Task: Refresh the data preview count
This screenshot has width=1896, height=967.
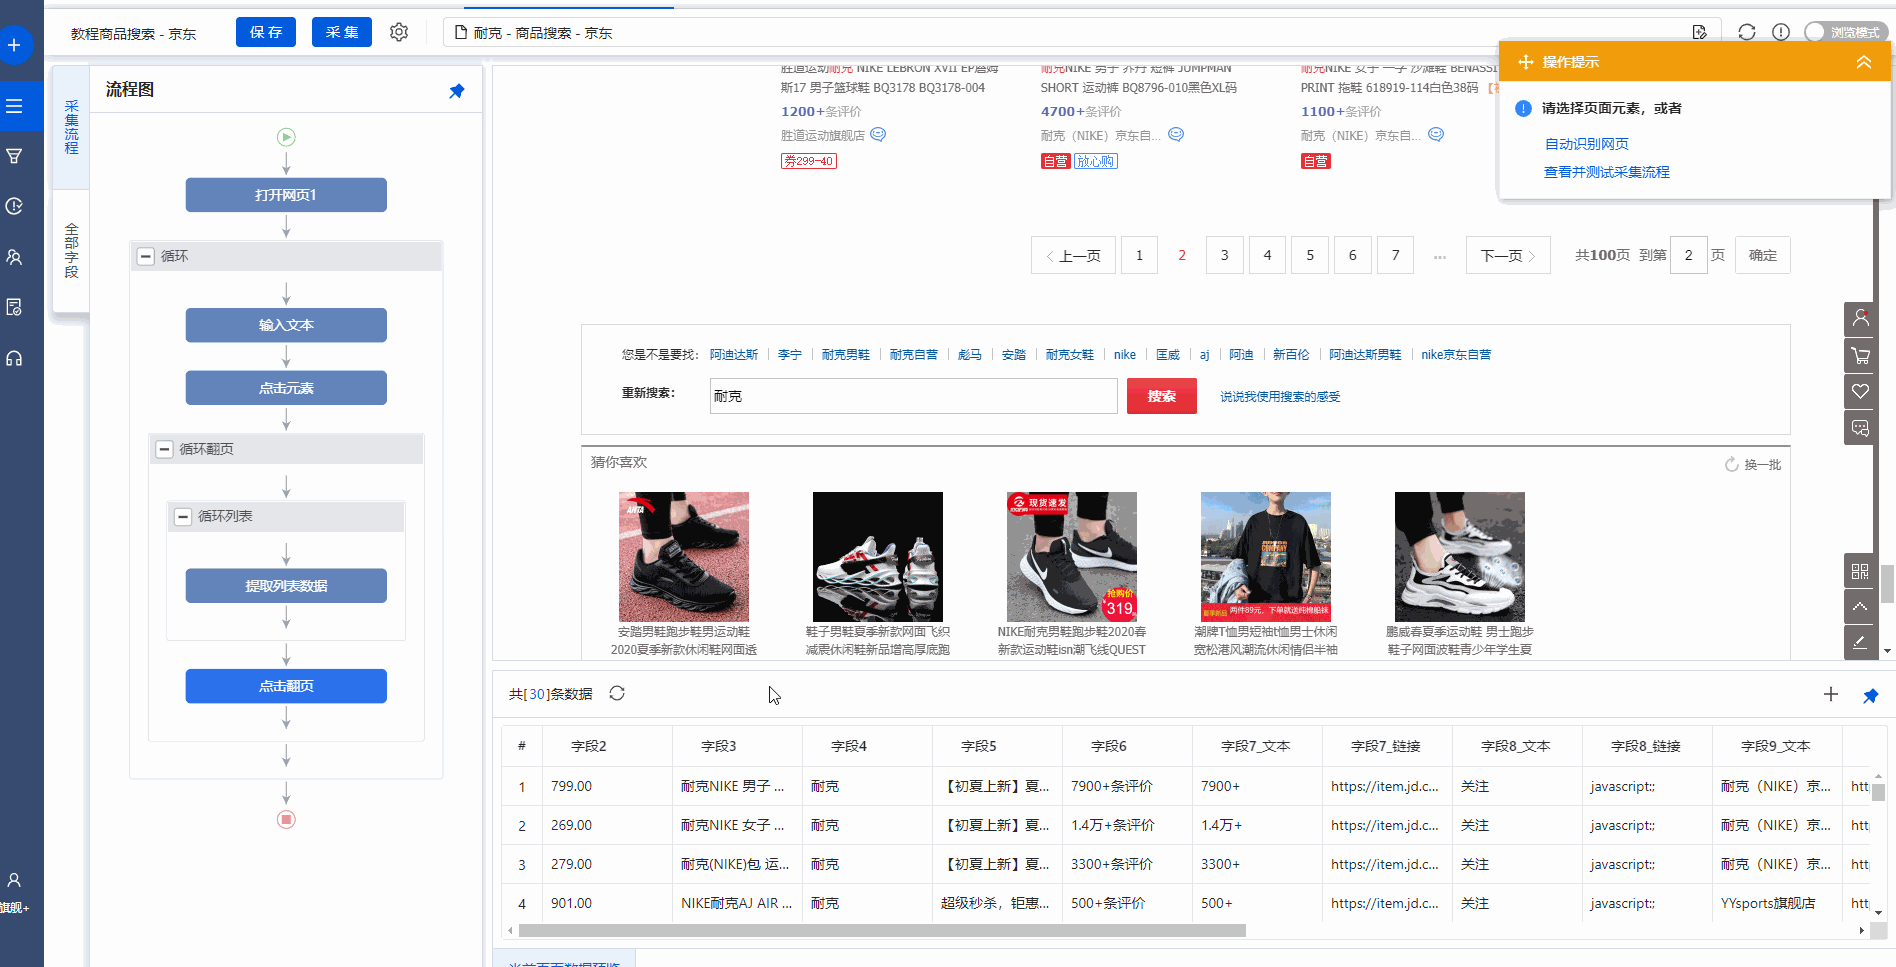Action: coord(617,693)
